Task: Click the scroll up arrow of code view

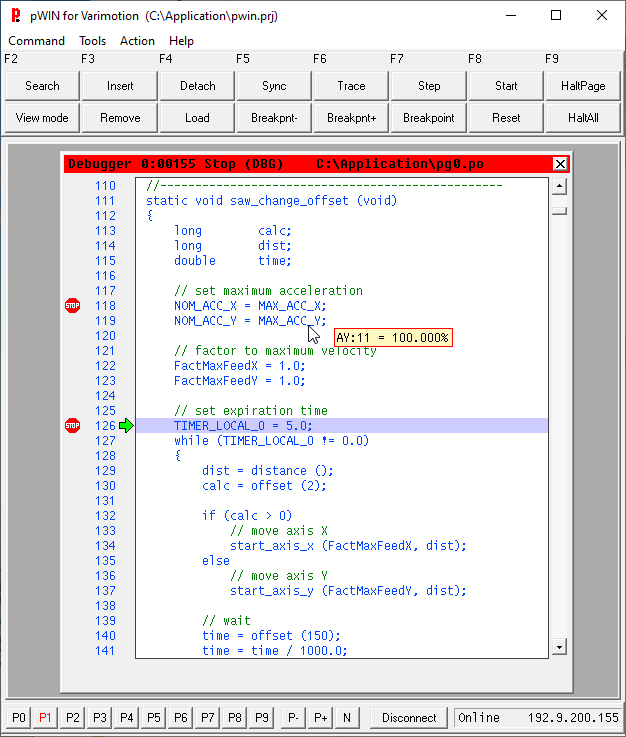Action: coord(559,186)
